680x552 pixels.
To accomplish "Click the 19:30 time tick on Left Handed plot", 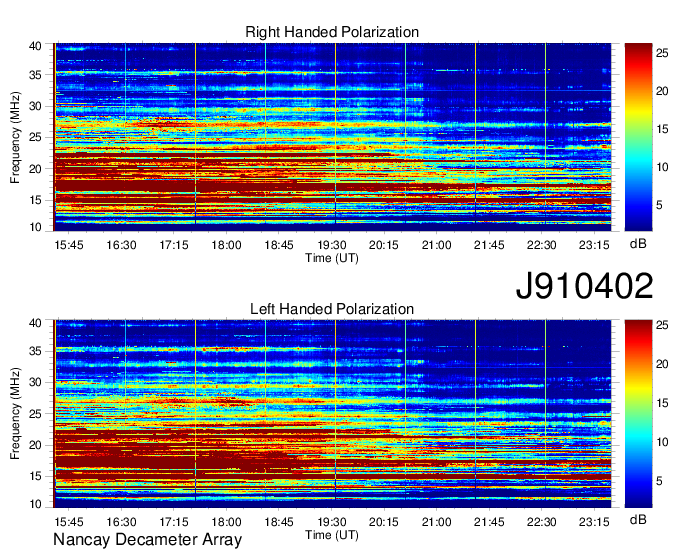I will click(331, 522).
